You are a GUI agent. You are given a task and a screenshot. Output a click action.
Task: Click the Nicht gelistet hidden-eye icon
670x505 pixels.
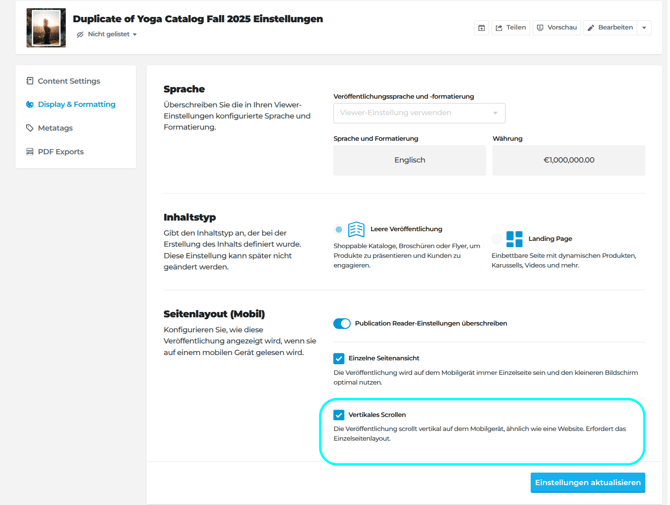click(80, 35)
